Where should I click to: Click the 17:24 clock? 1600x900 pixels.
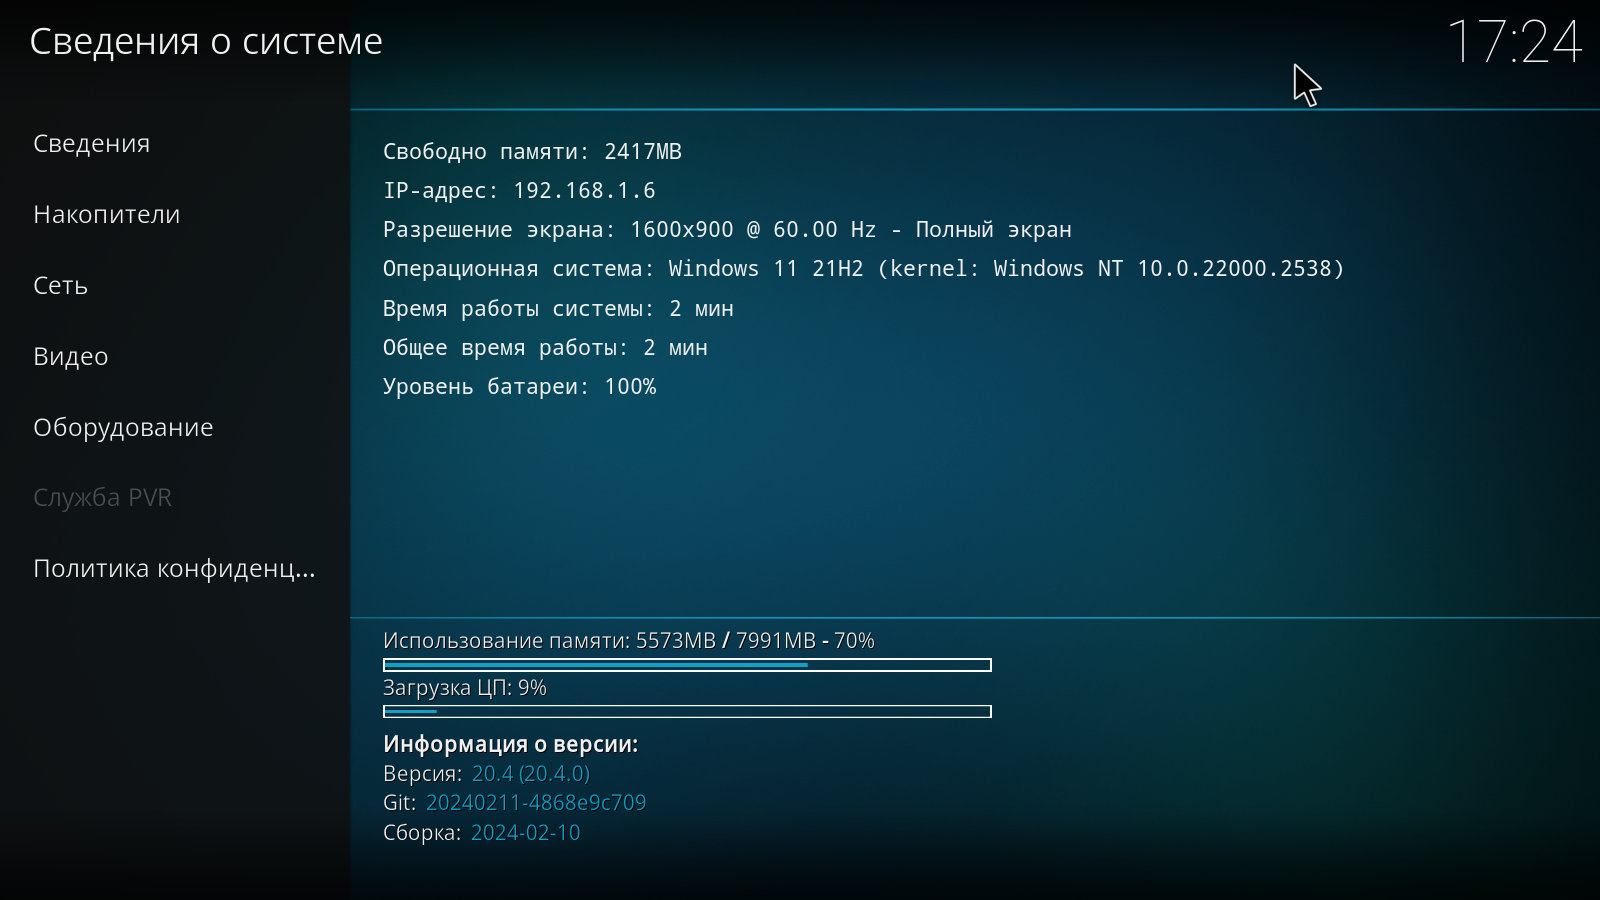coord(1514,42)
